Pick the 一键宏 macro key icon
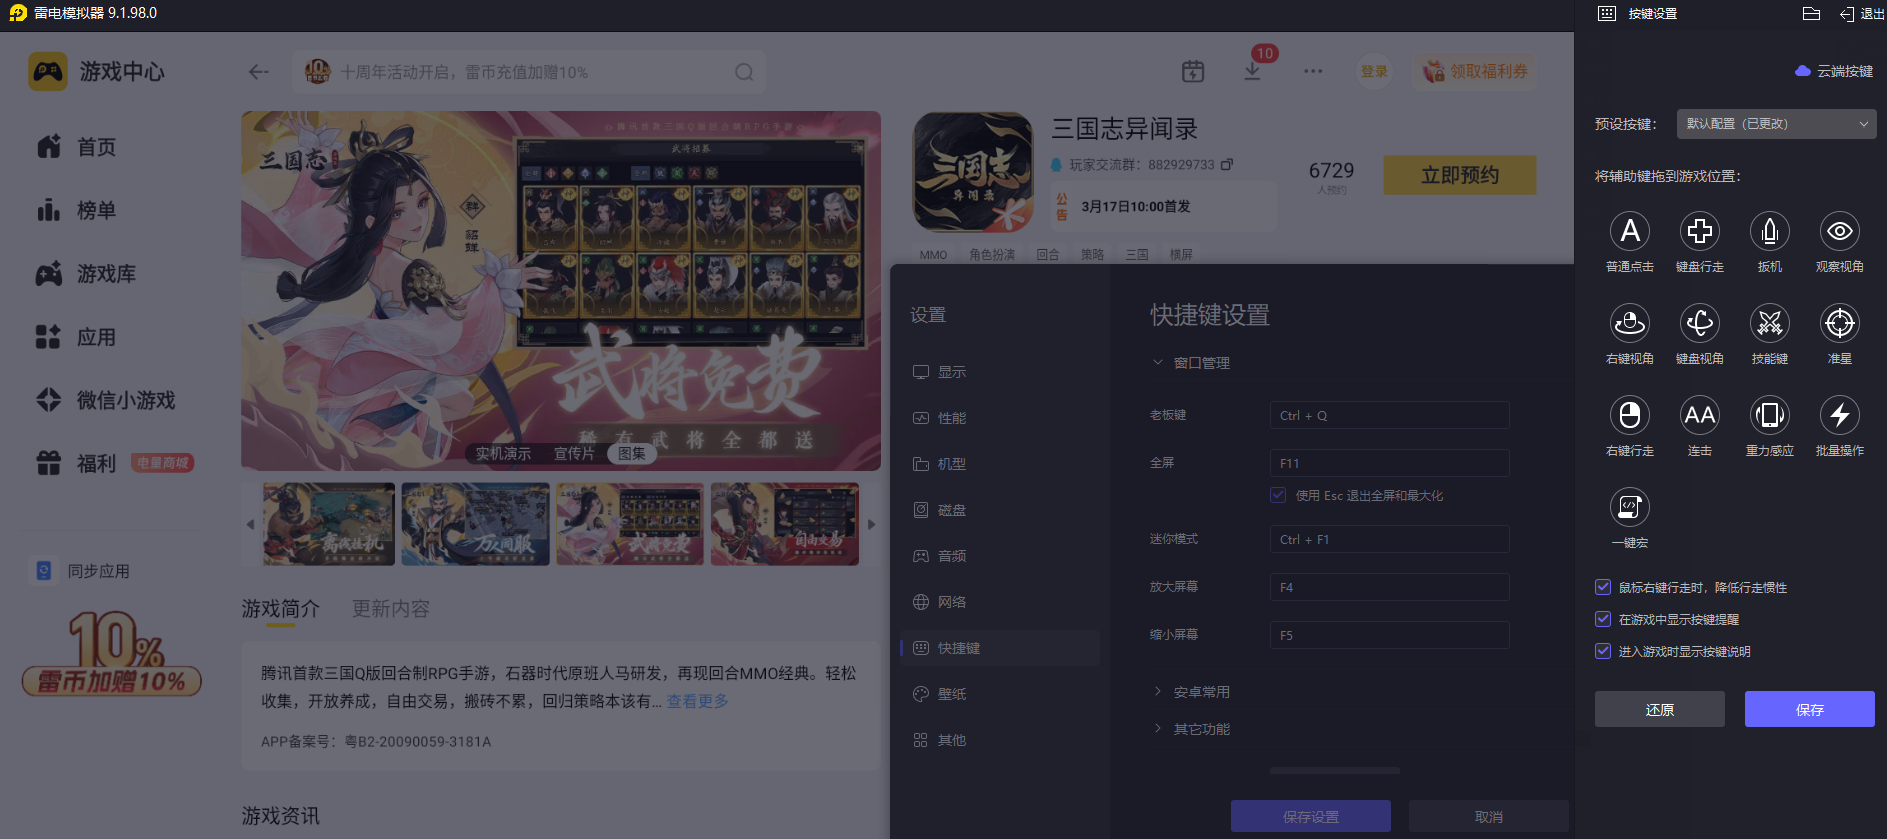Viewport: 1887px width, 839px height. coord(1630,507)
